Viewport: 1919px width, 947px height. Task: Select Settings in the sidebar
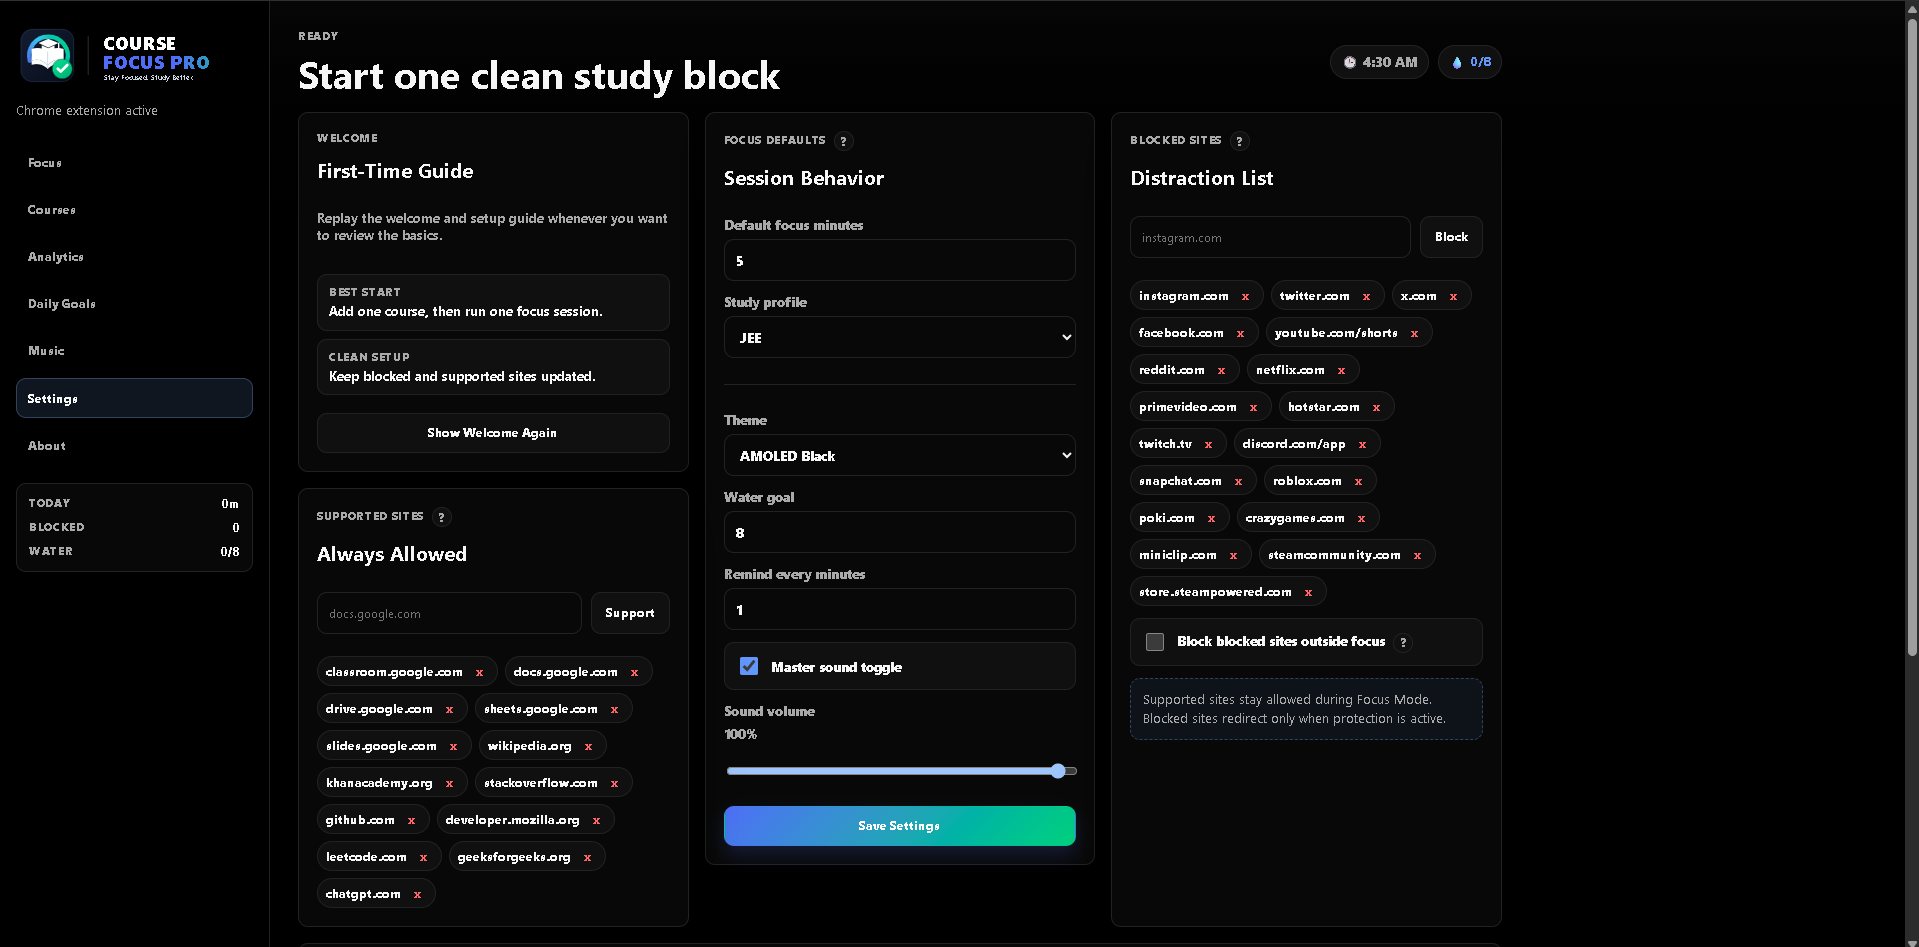(134, 398)
